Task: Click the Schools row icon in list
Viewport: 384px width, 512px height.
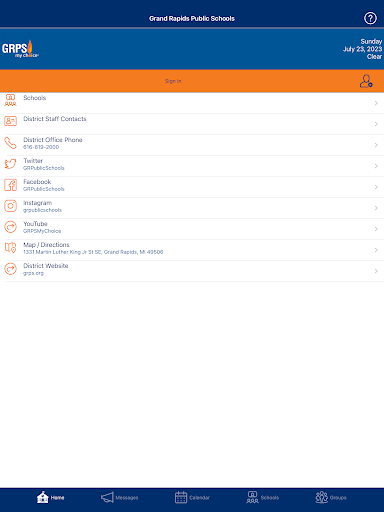Action: point(10,100)
